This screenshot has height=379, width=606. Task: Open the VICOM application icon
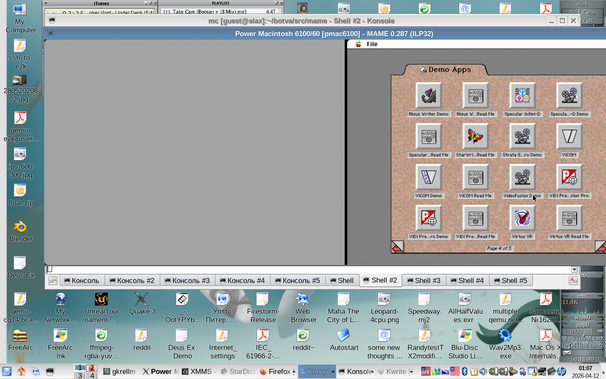pyautogui.click(x=569, y=136)
